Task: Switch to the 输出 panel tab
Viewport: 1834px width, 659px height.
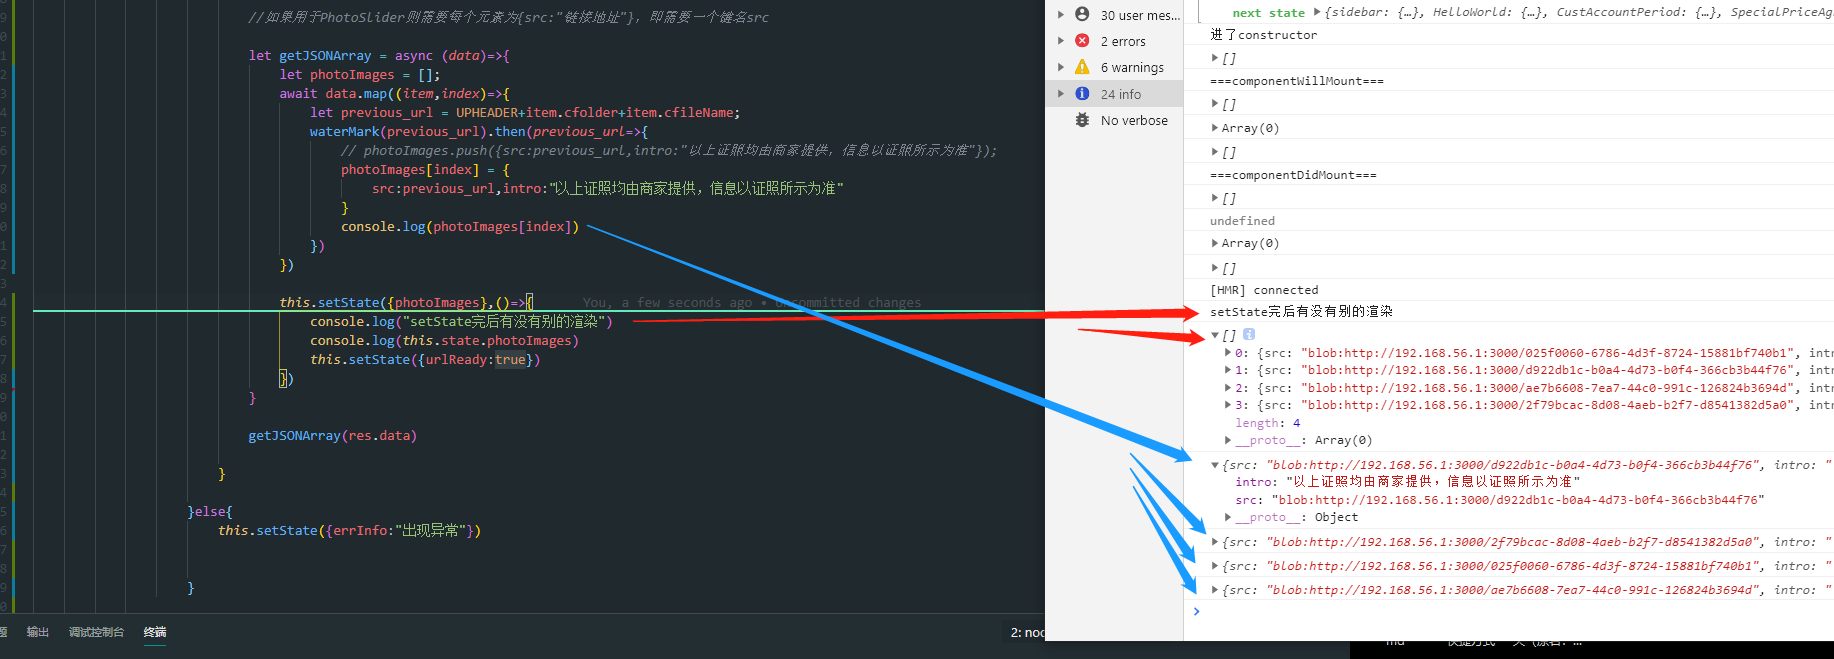Action: (38, 632)
